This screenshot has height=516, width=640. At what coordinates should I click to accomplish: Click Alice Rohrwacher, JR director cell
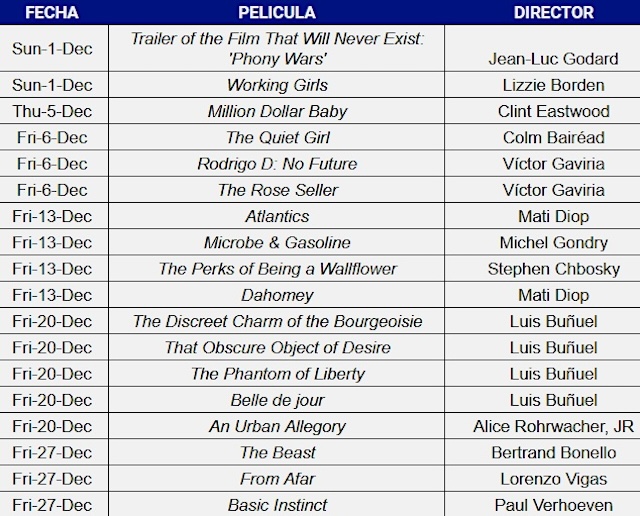click(553, 426)
